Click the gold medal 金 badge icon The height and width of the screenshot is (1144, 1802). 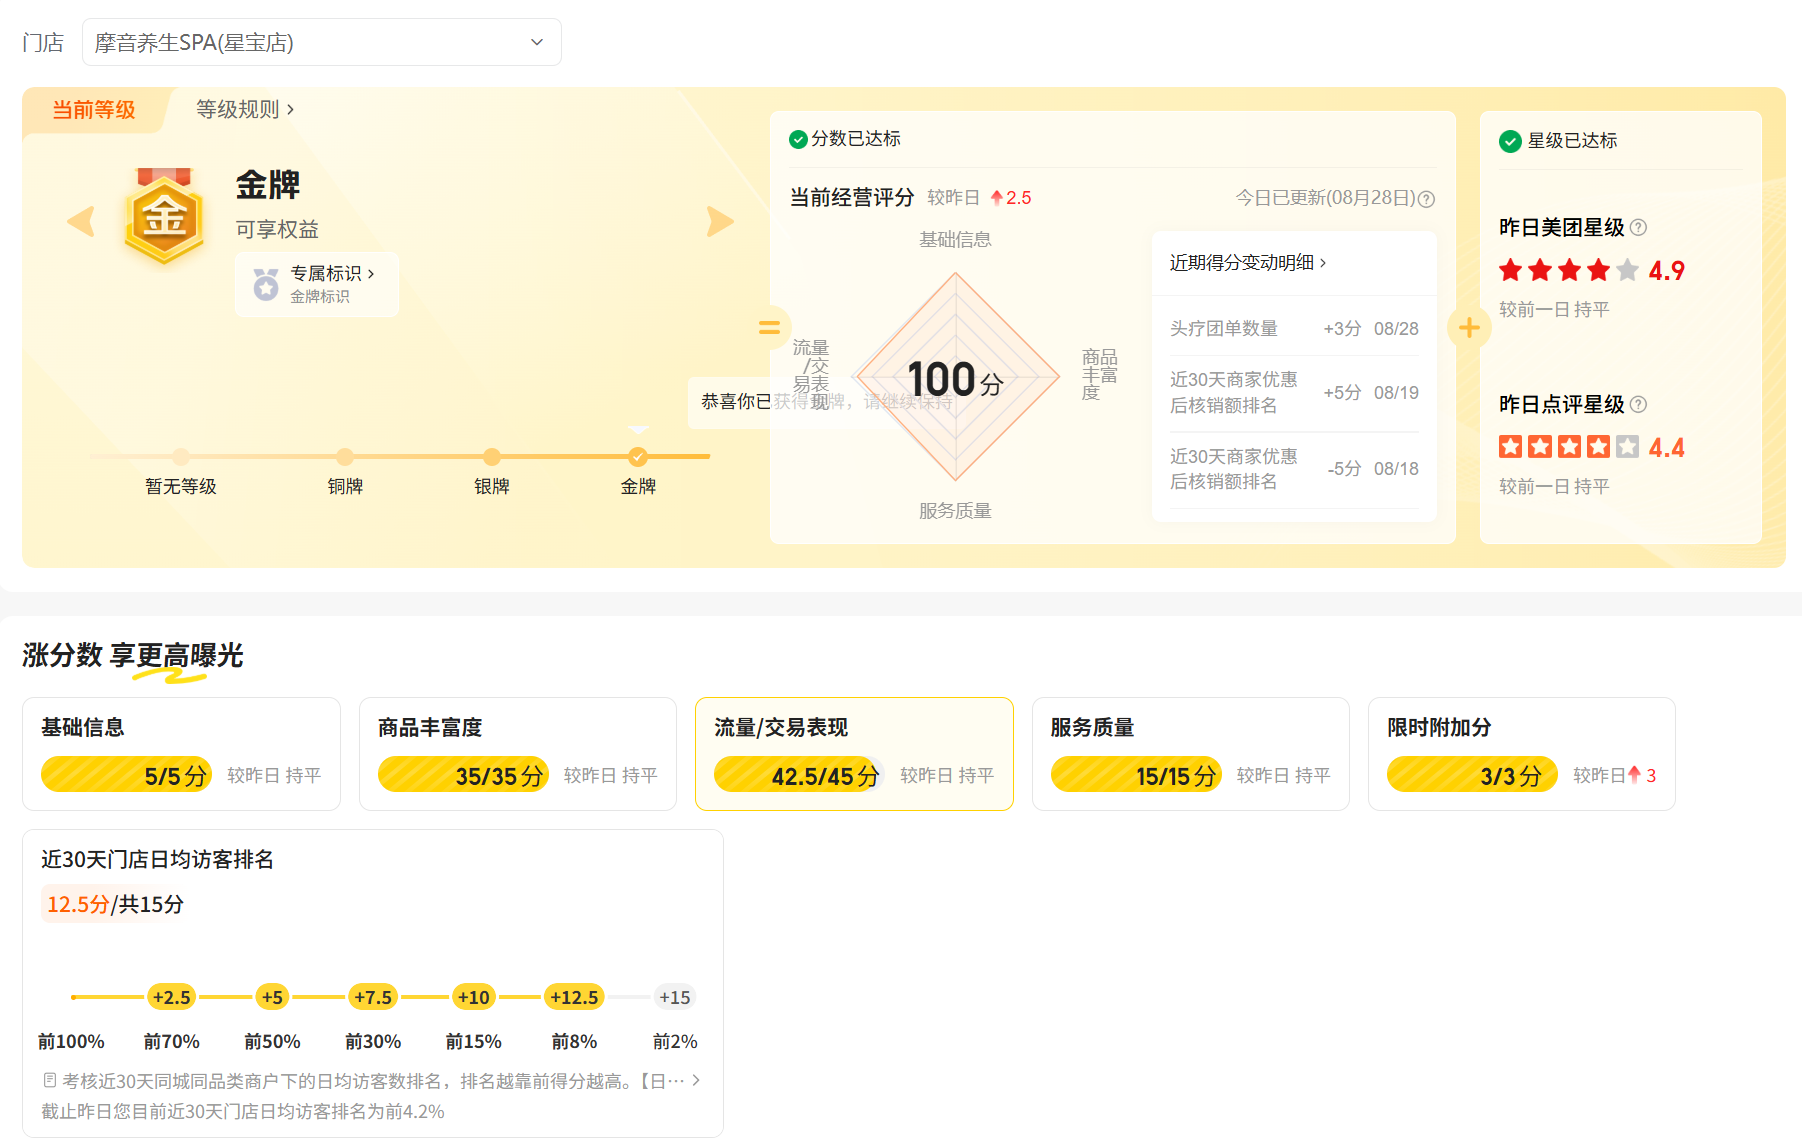tap(164, 216)
